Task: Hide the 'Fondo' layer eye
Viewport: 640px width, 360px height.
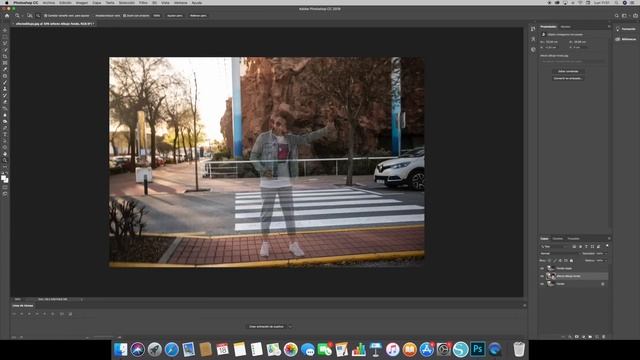Action: click(542, 284)
